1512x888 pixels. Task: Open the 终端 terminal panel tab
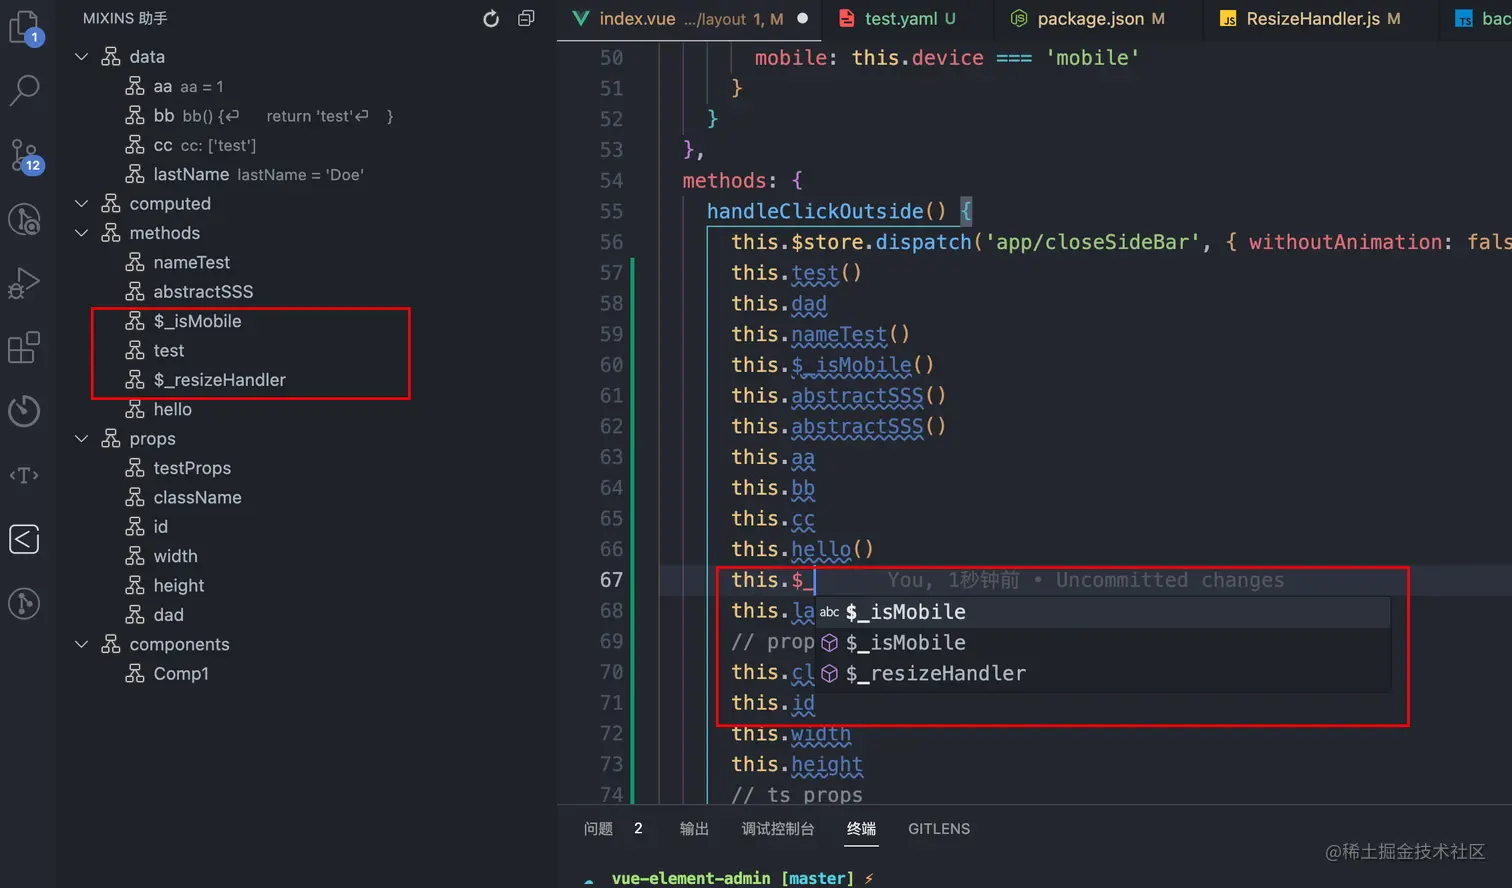coord(861,829)
